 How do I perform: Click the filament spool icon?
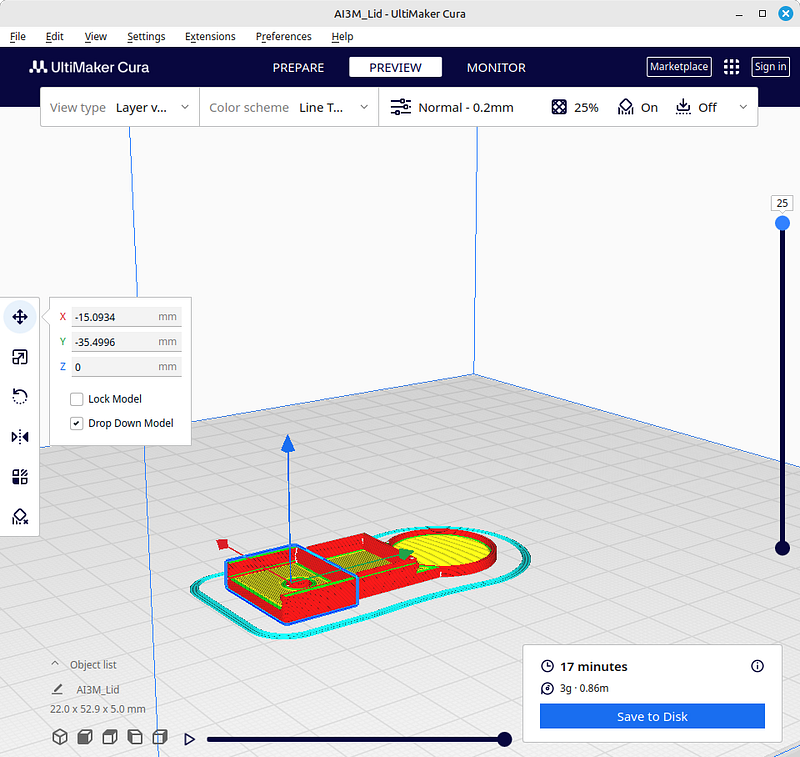[547, 688]
